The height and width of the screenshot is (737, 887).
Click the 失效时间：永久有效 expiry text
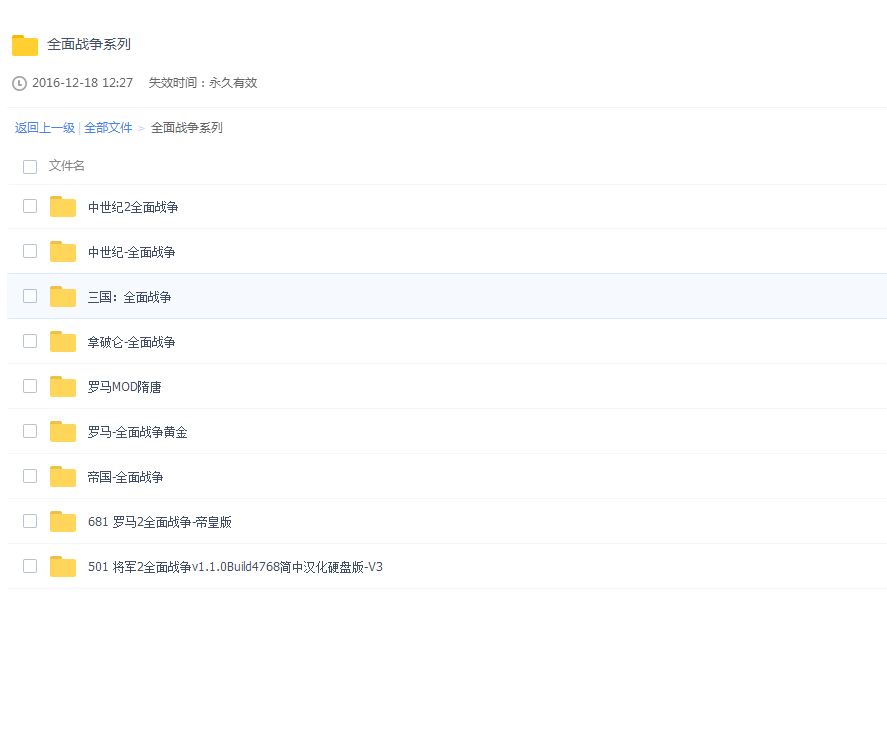pos(203,83)
